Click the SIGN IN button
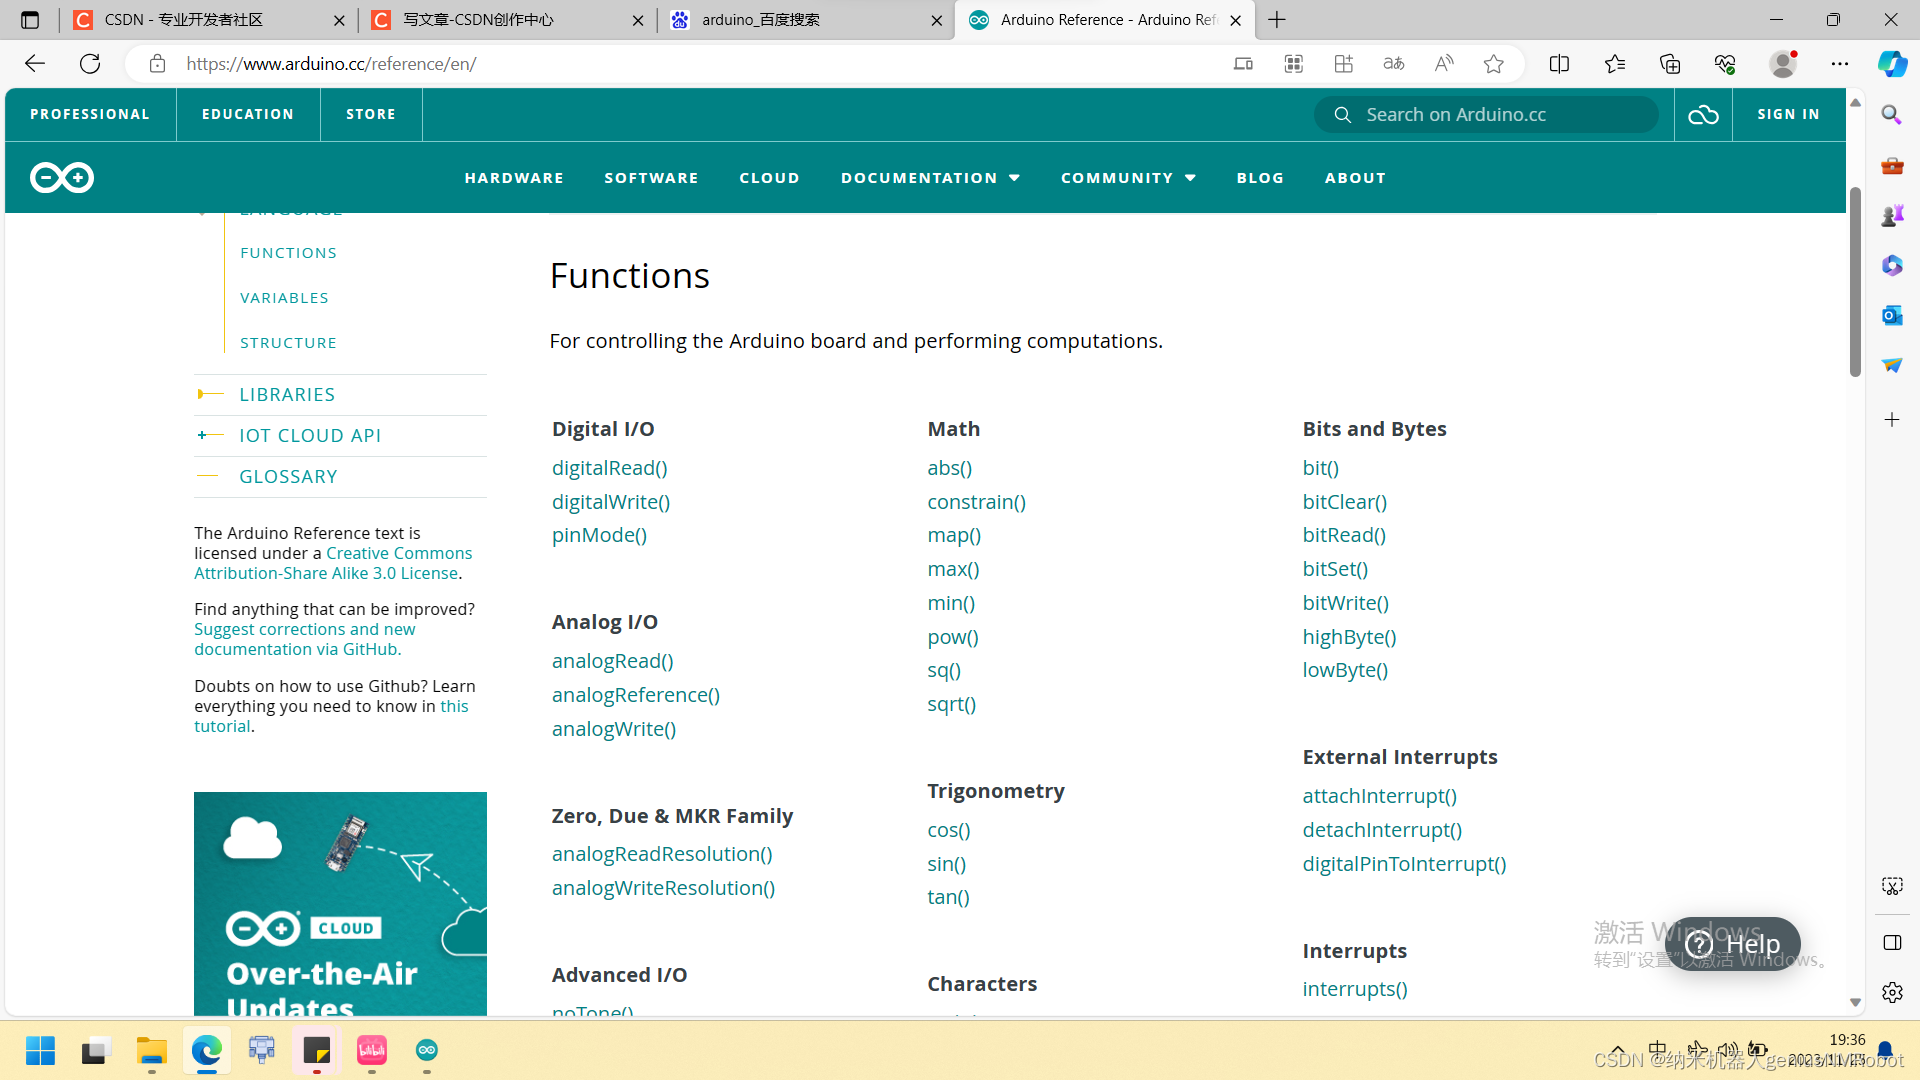The width and height of the screenshot is (1920, 1080). tap(1788, 113)
